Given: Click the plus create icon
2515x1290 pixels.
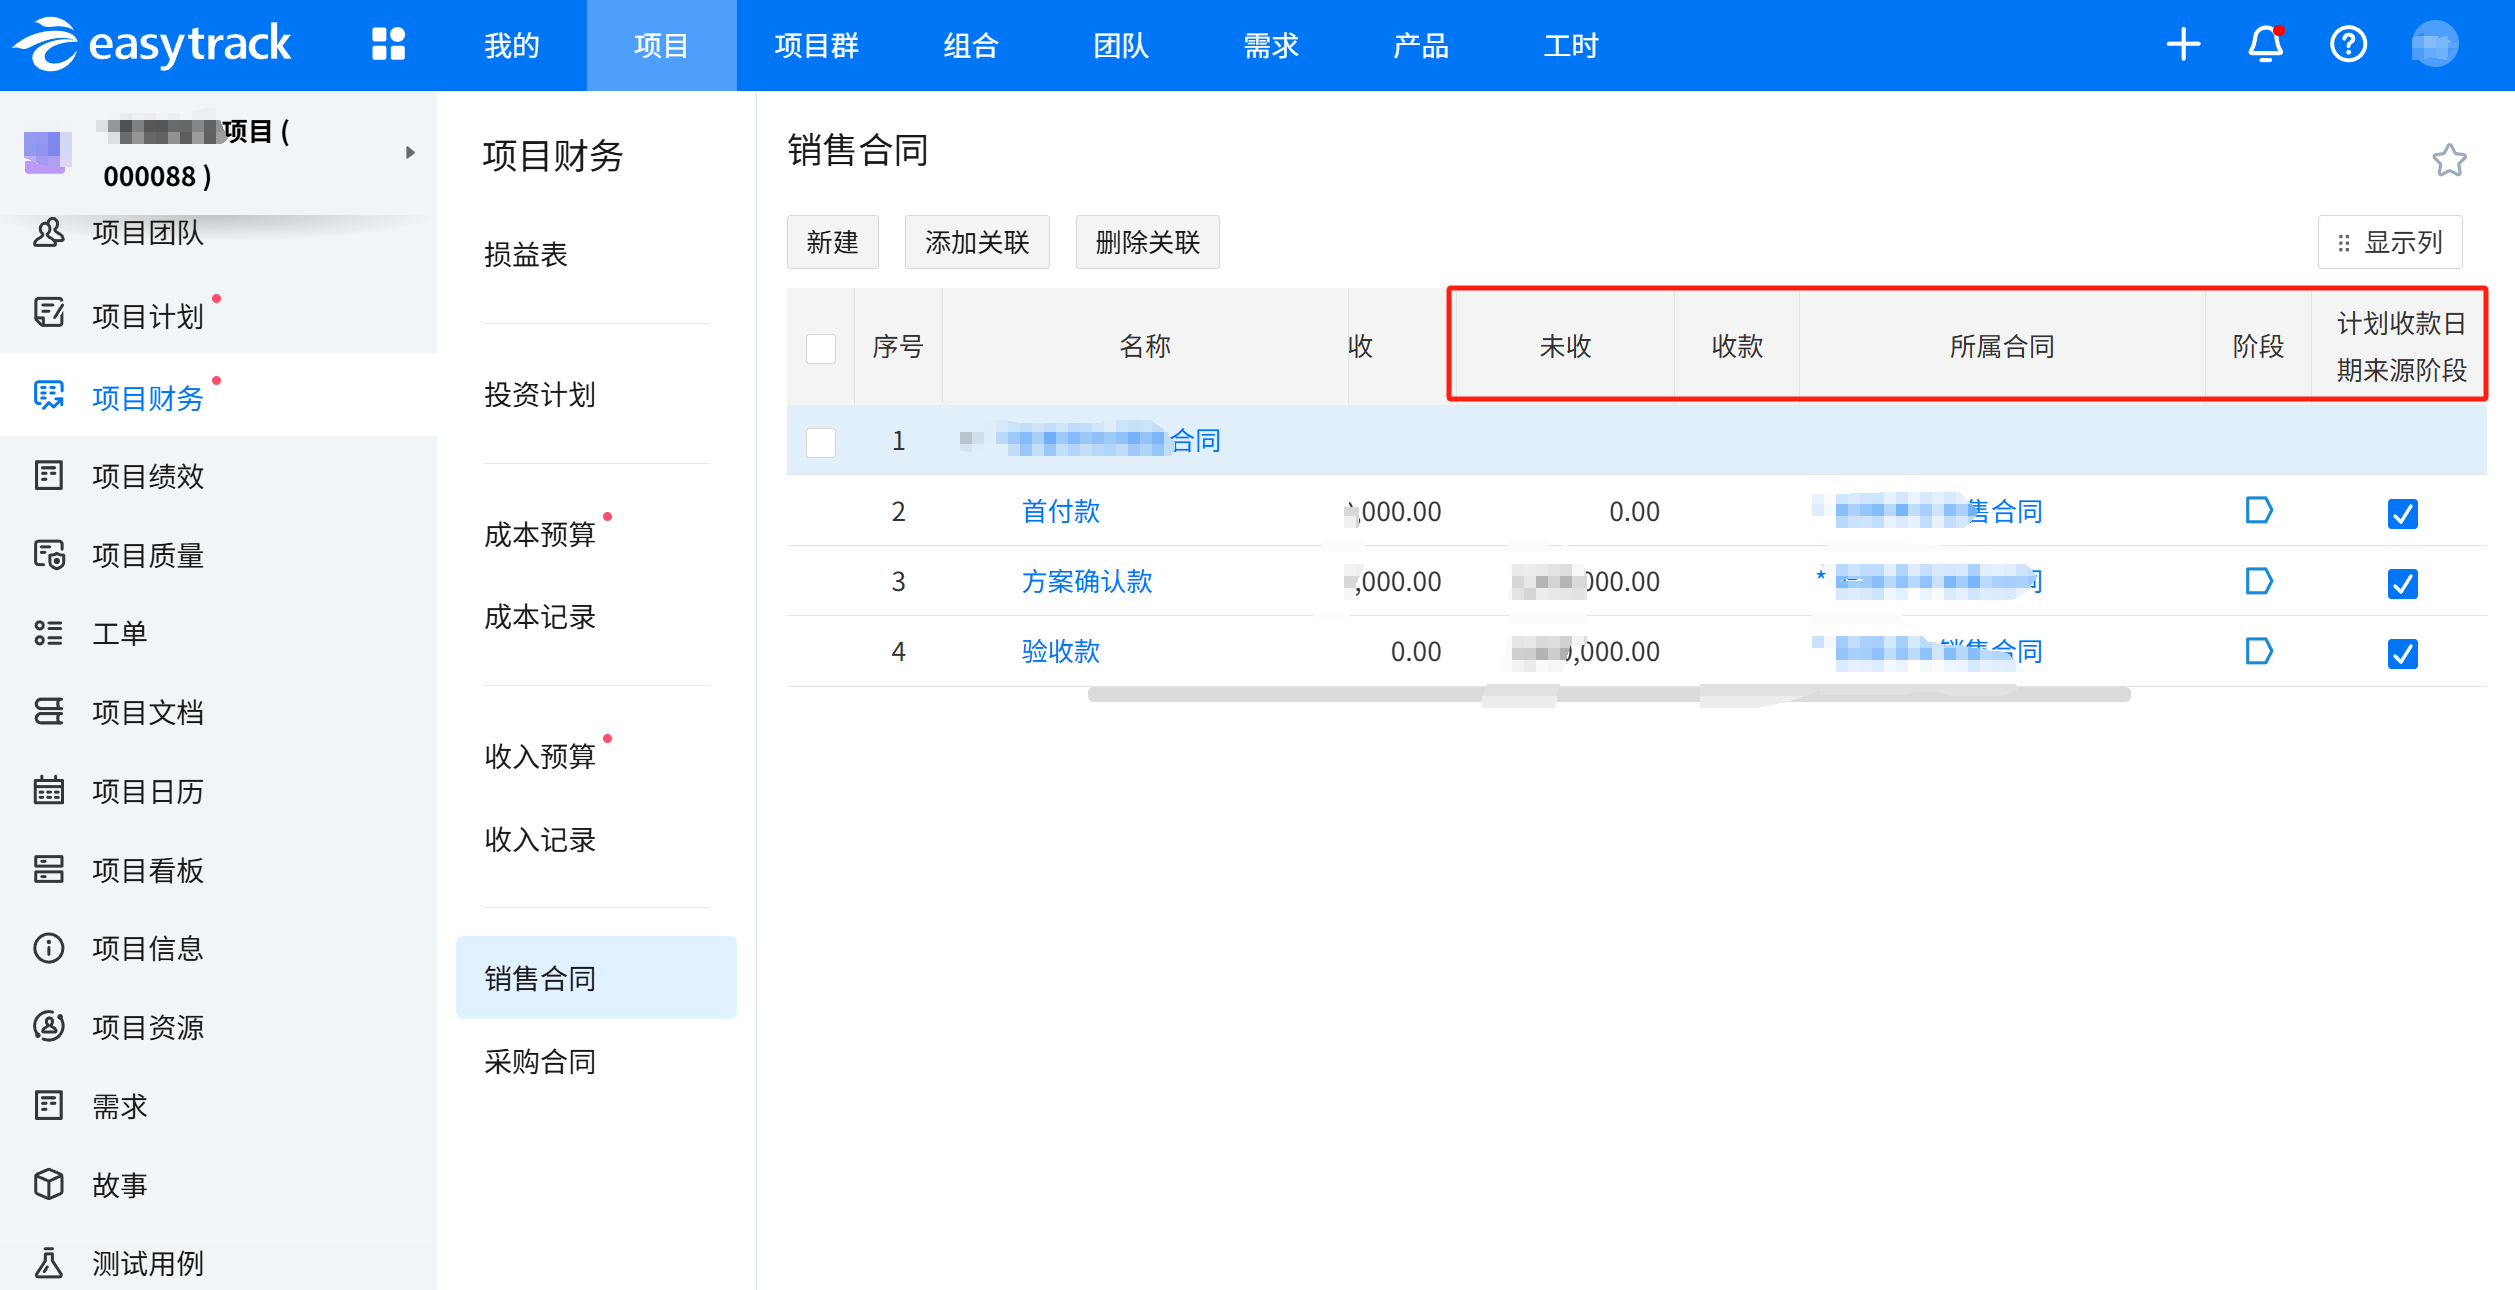Looking at the screenshot, I should pyautogui.click(x=2183, y=45).
